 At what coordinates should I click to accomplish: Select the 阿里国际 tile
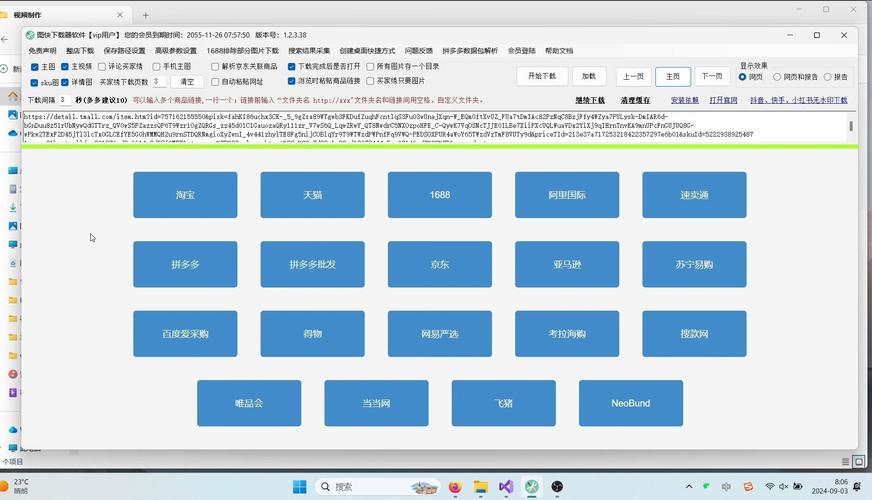567,195
